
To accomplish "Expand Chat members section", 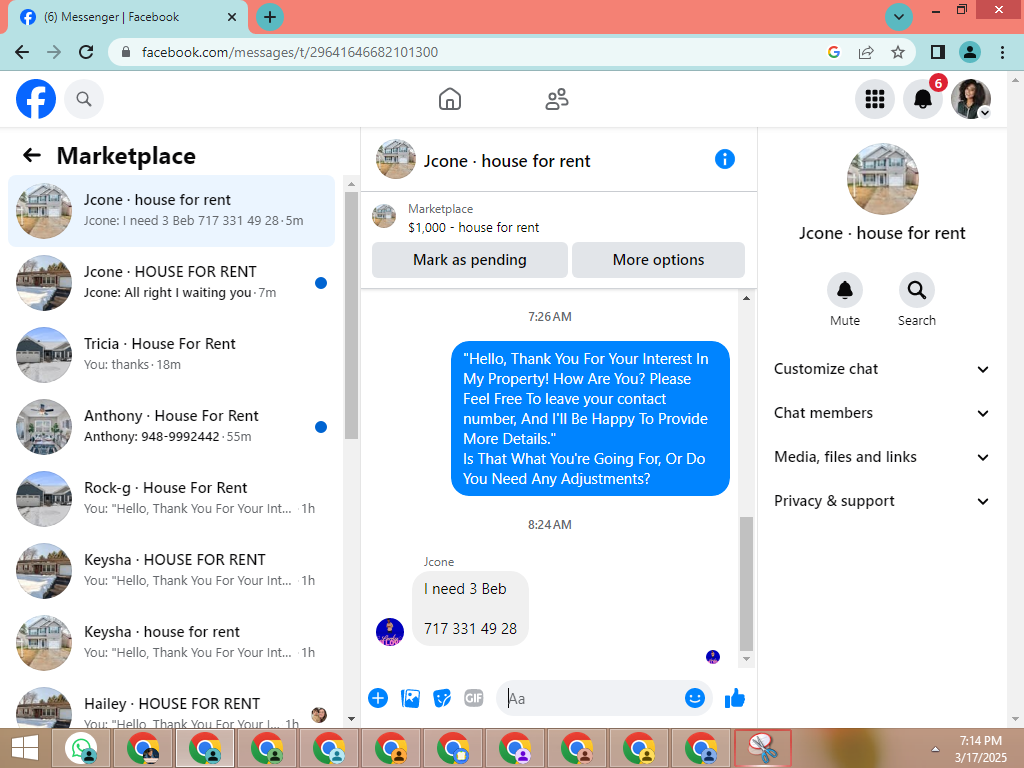I will click(881, 413).
